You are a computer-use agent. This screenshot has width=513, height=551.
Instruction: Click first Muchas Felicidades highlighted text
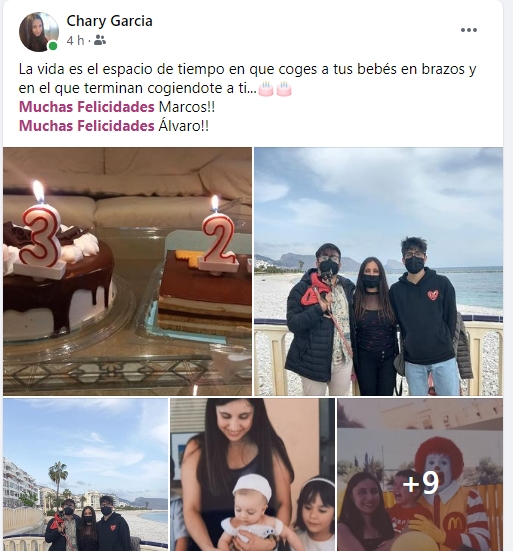[x=86, y=107]
